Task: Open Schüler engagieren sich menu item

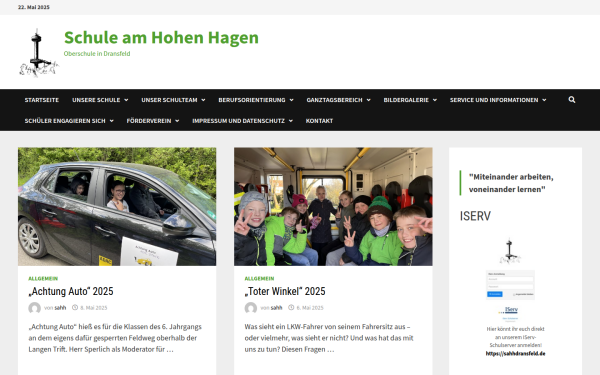Action: pyautogui.click(x=65, y=121)
